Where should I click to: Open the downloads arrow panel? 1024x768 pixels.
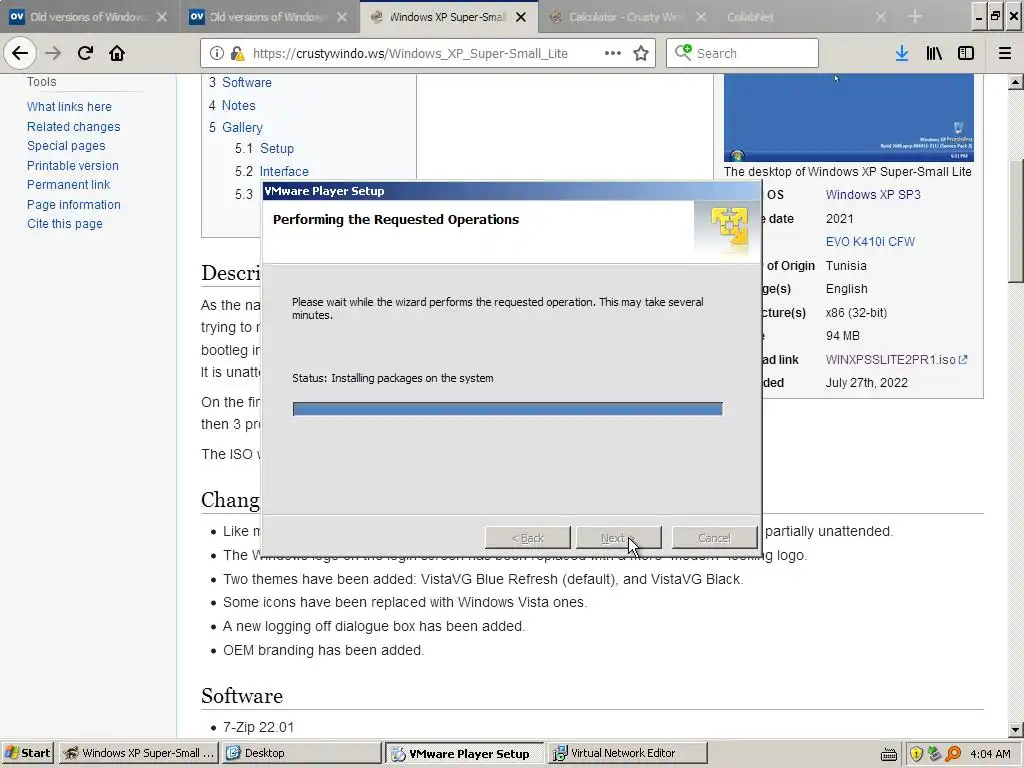(902, 53)
